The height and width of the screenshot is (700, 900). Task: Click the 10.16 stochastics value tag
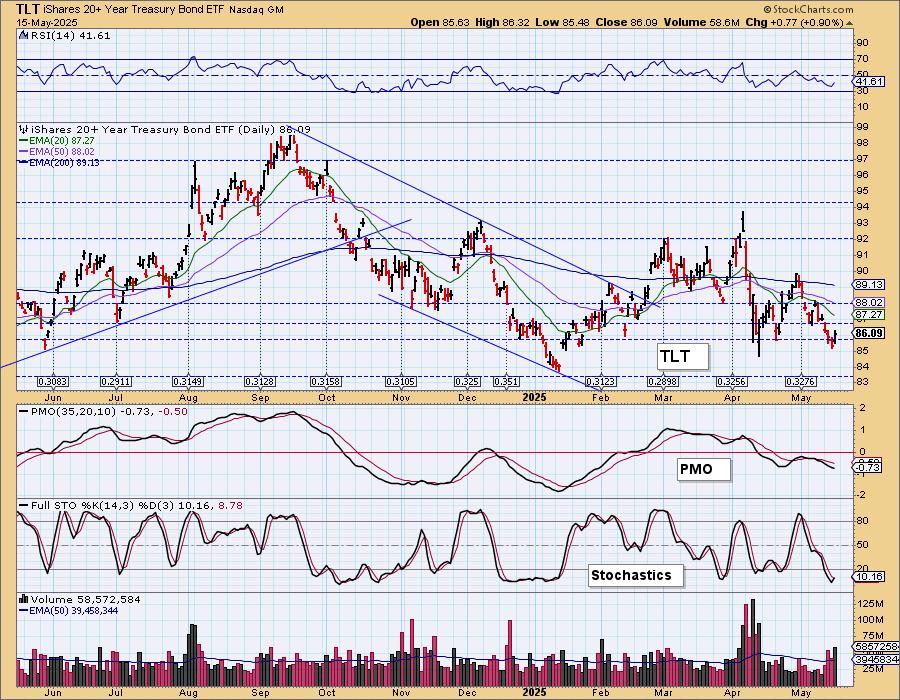(868, 576)
